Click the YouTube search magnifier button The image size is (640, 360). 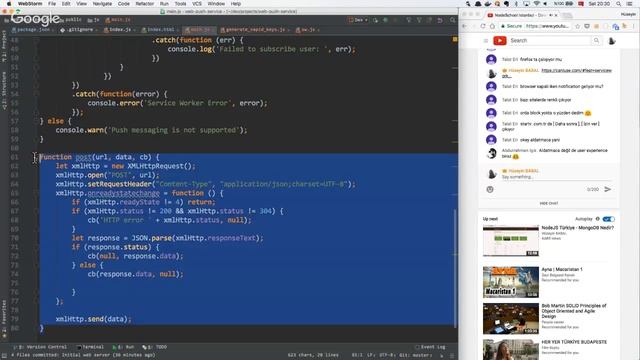[596, 40]
